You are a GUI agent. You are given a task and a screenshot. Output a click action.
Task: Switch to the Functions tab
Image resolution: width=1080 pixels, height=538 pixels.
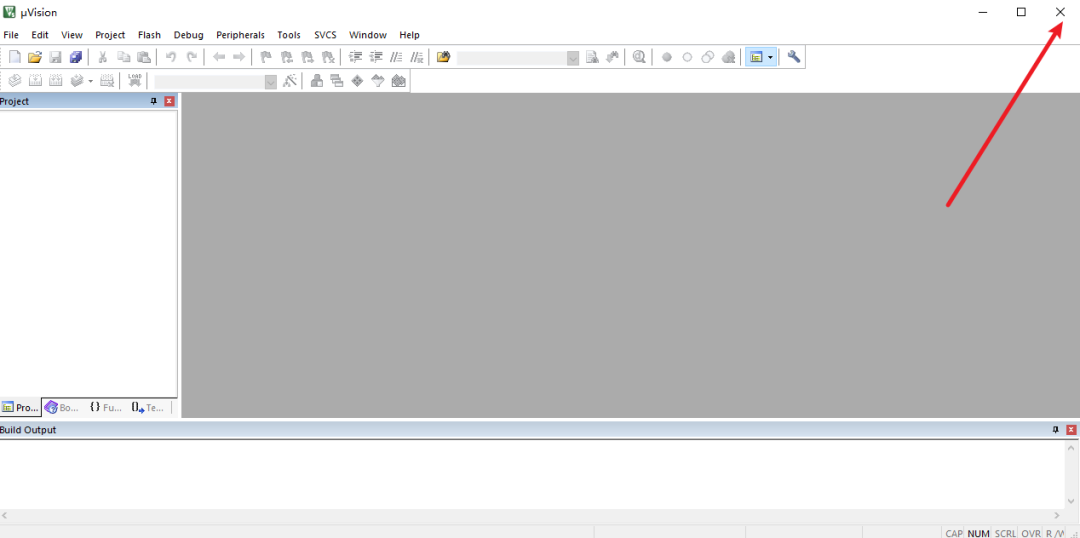tap(105, 407)
